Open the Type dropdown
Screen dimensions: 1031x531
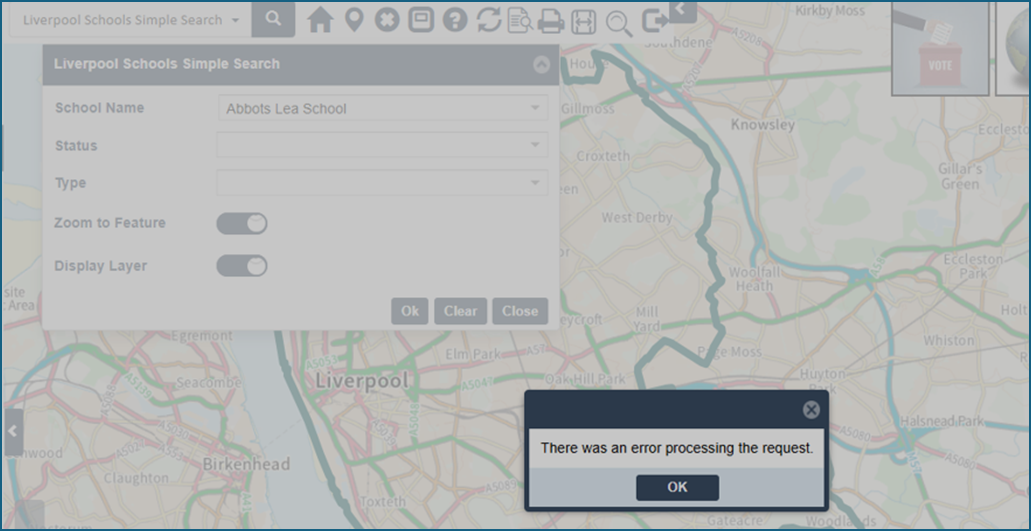pos(383,183)
